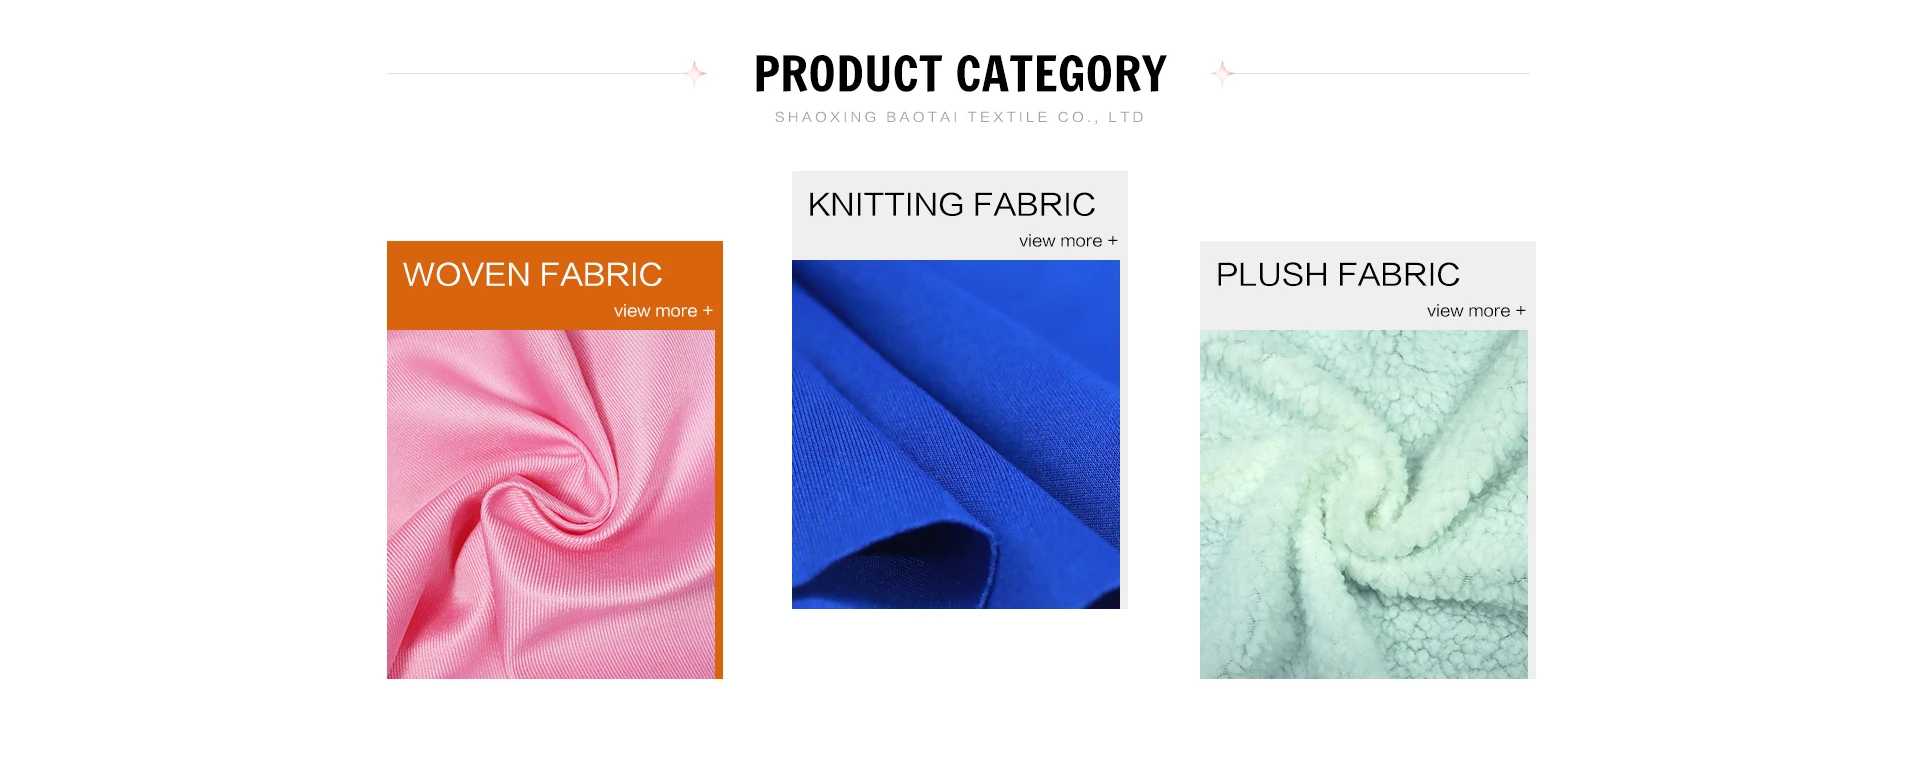This screenshot has height=772, width=1920.
Task: Open Plush Fabric view more link
Action: (x=1476, y=311)
